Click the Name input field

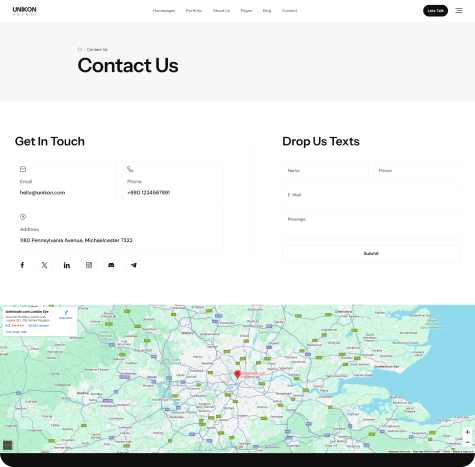pyautogui.click(x=325, y=171)
